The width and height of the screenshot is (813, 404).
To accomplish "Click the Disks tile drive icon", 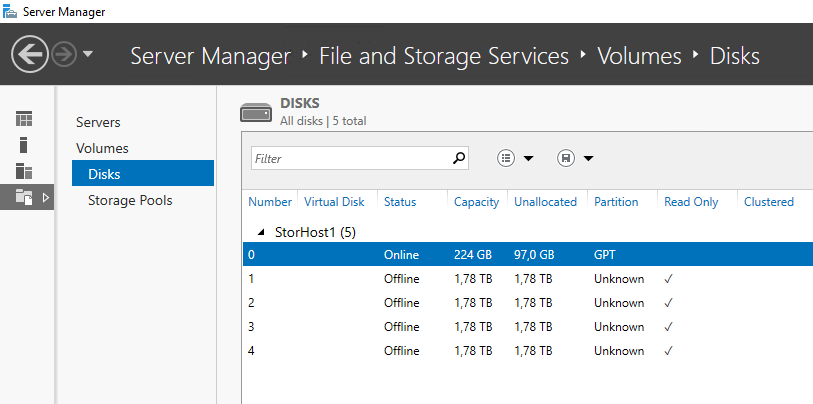I will 256,113.
